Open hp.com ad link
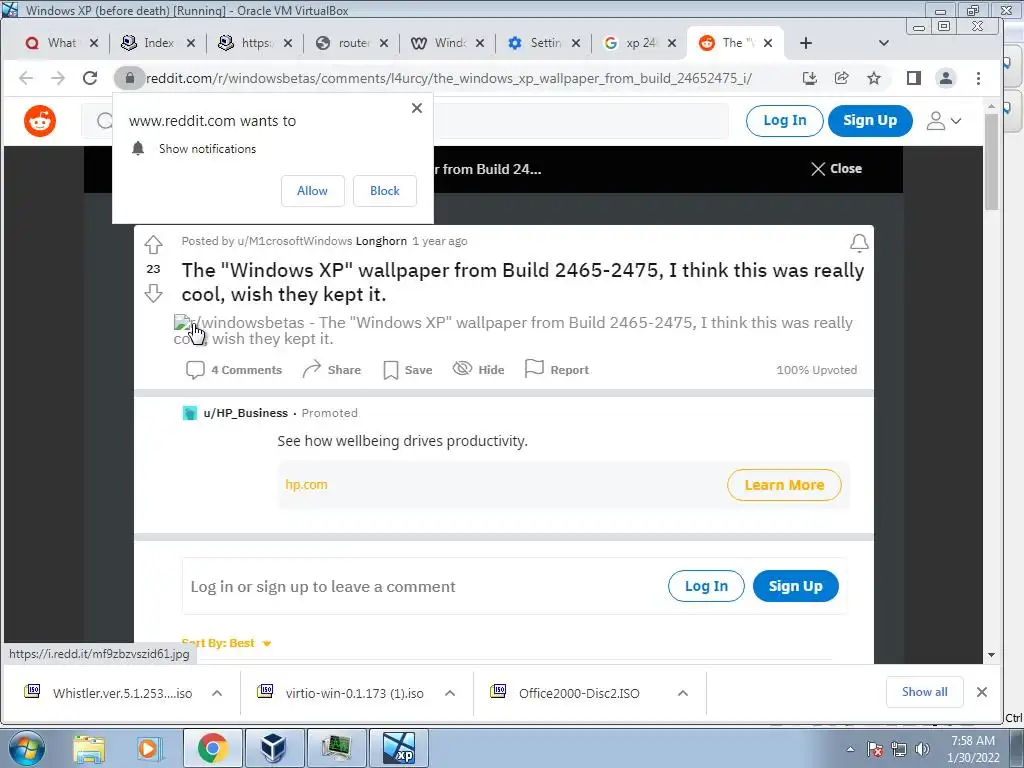1024x768 pixels. click(306, 485)
